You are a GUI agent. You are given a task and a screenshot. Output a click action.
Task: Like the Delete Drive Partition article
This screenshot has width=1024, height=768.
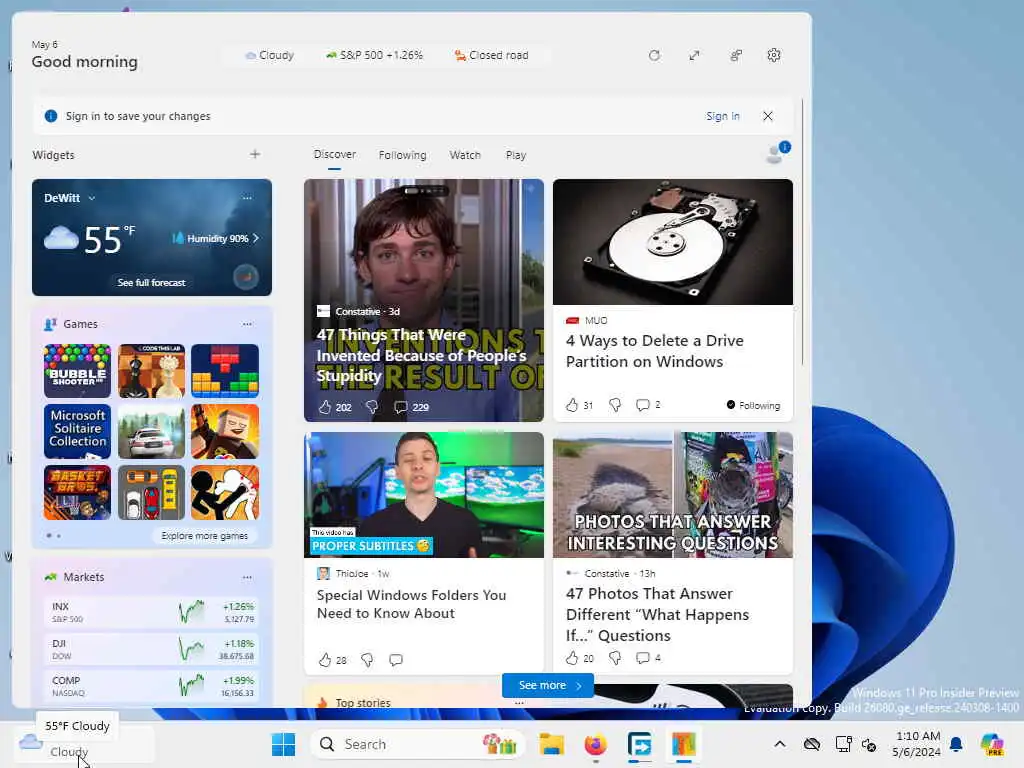click(572, 405)
